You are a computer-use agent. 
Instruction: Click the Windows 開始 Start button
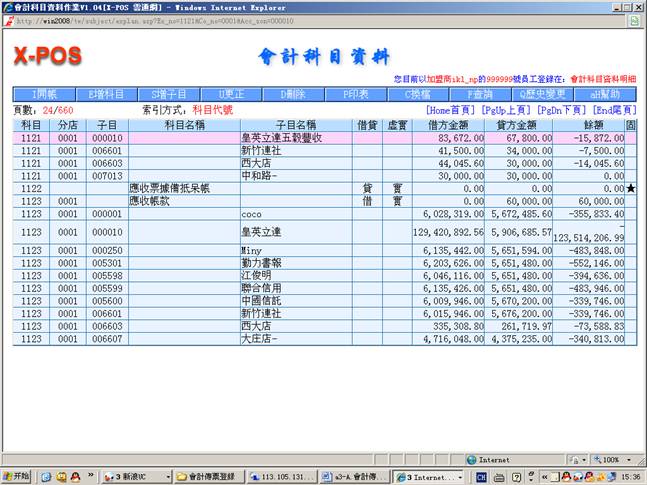pyautogui.click(x=18, y=477)
